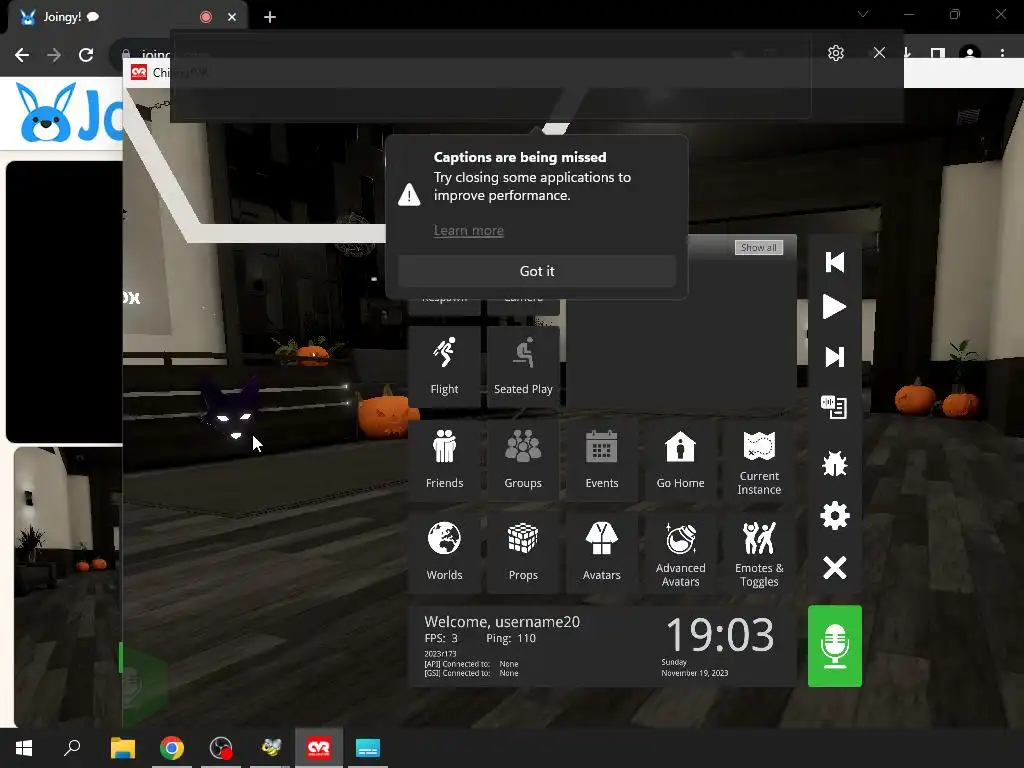Open the voice-to-text captions icon
The image size is (1024, 768).
click(x=834, y=407)
